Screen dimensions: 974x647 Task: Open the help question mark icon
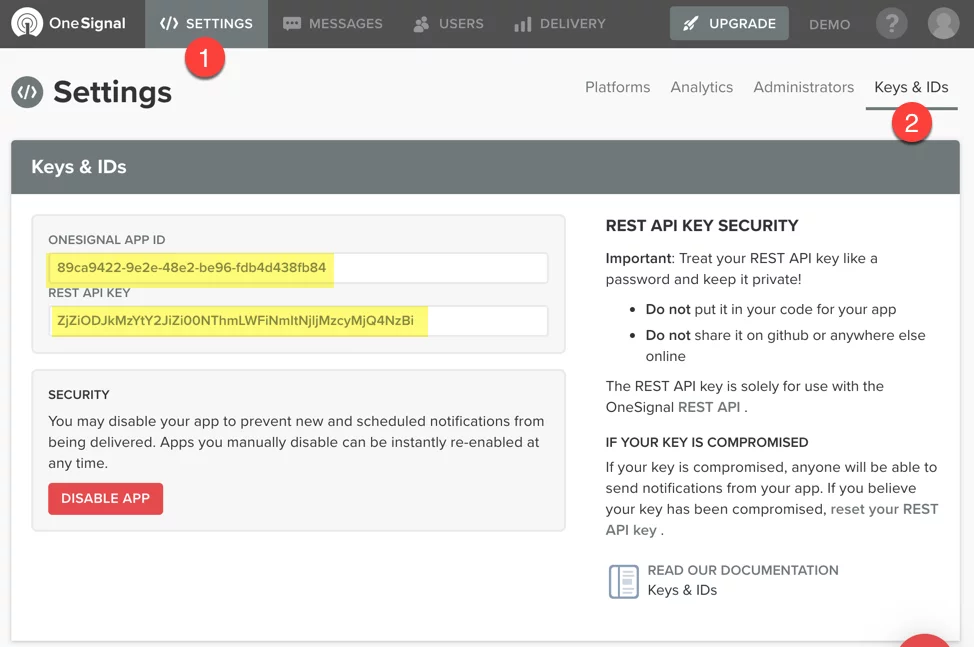pyautogui.click(x=891, y=24)
